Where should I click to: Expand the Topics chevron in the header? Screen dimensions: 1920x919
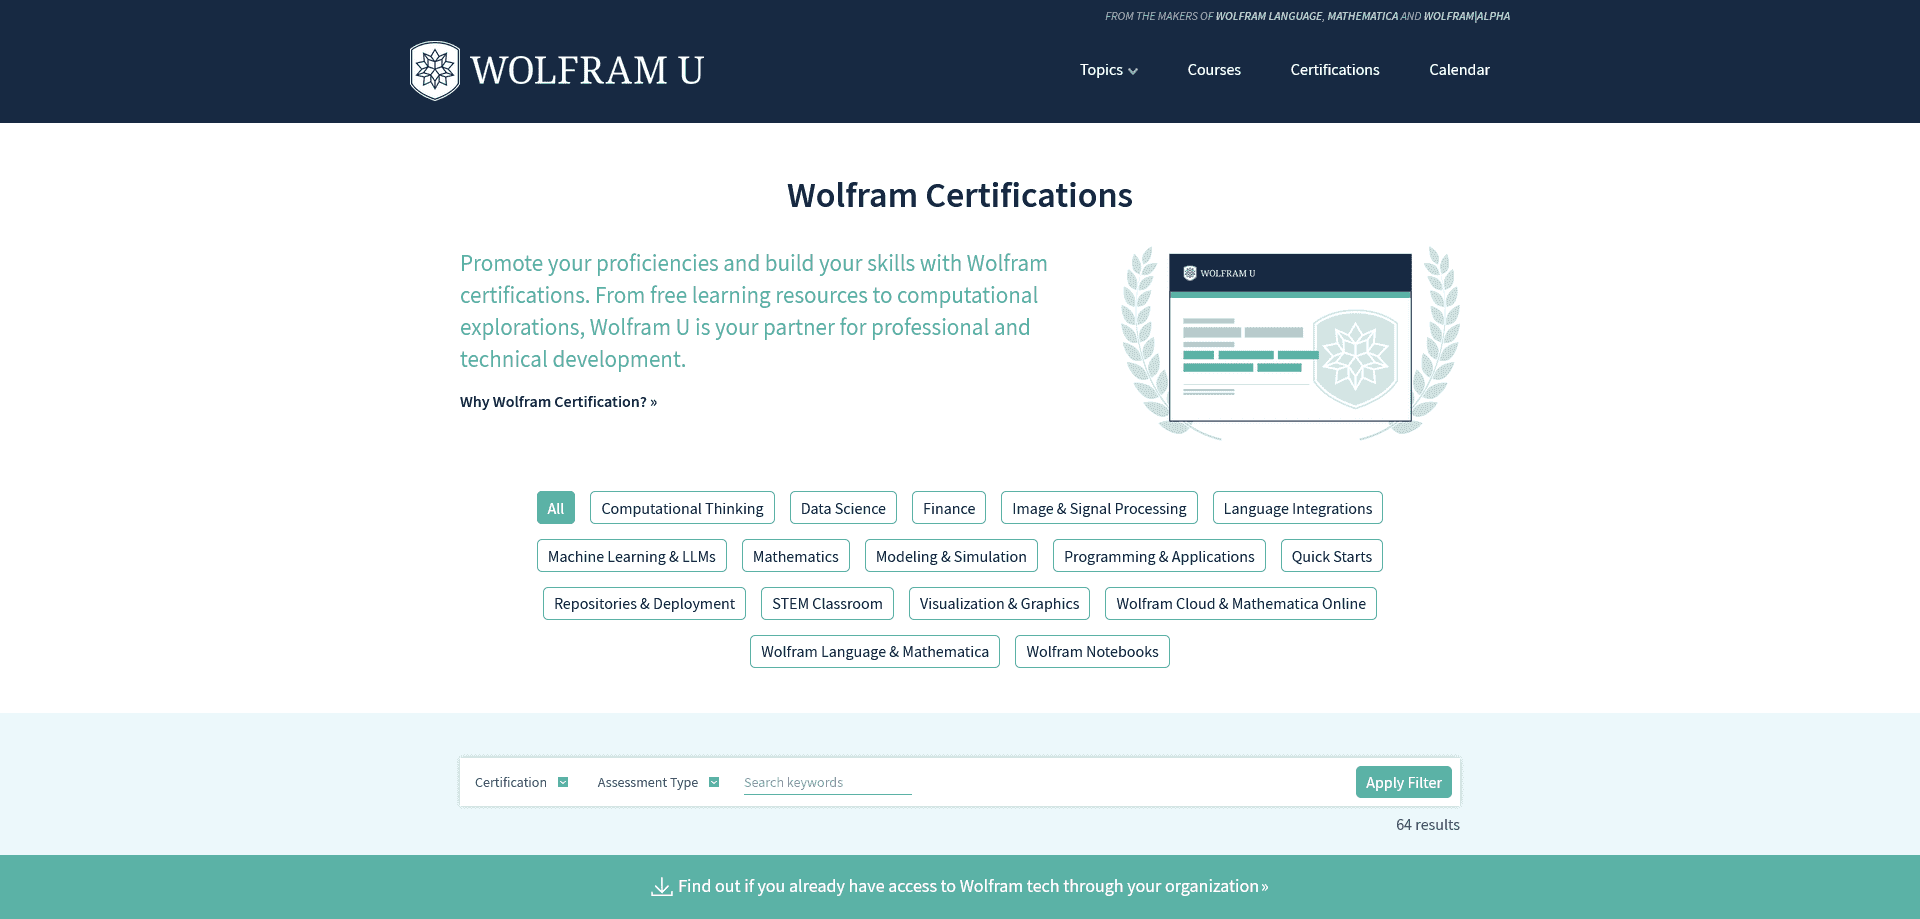pyautogui.click(x=1133, y=71)
